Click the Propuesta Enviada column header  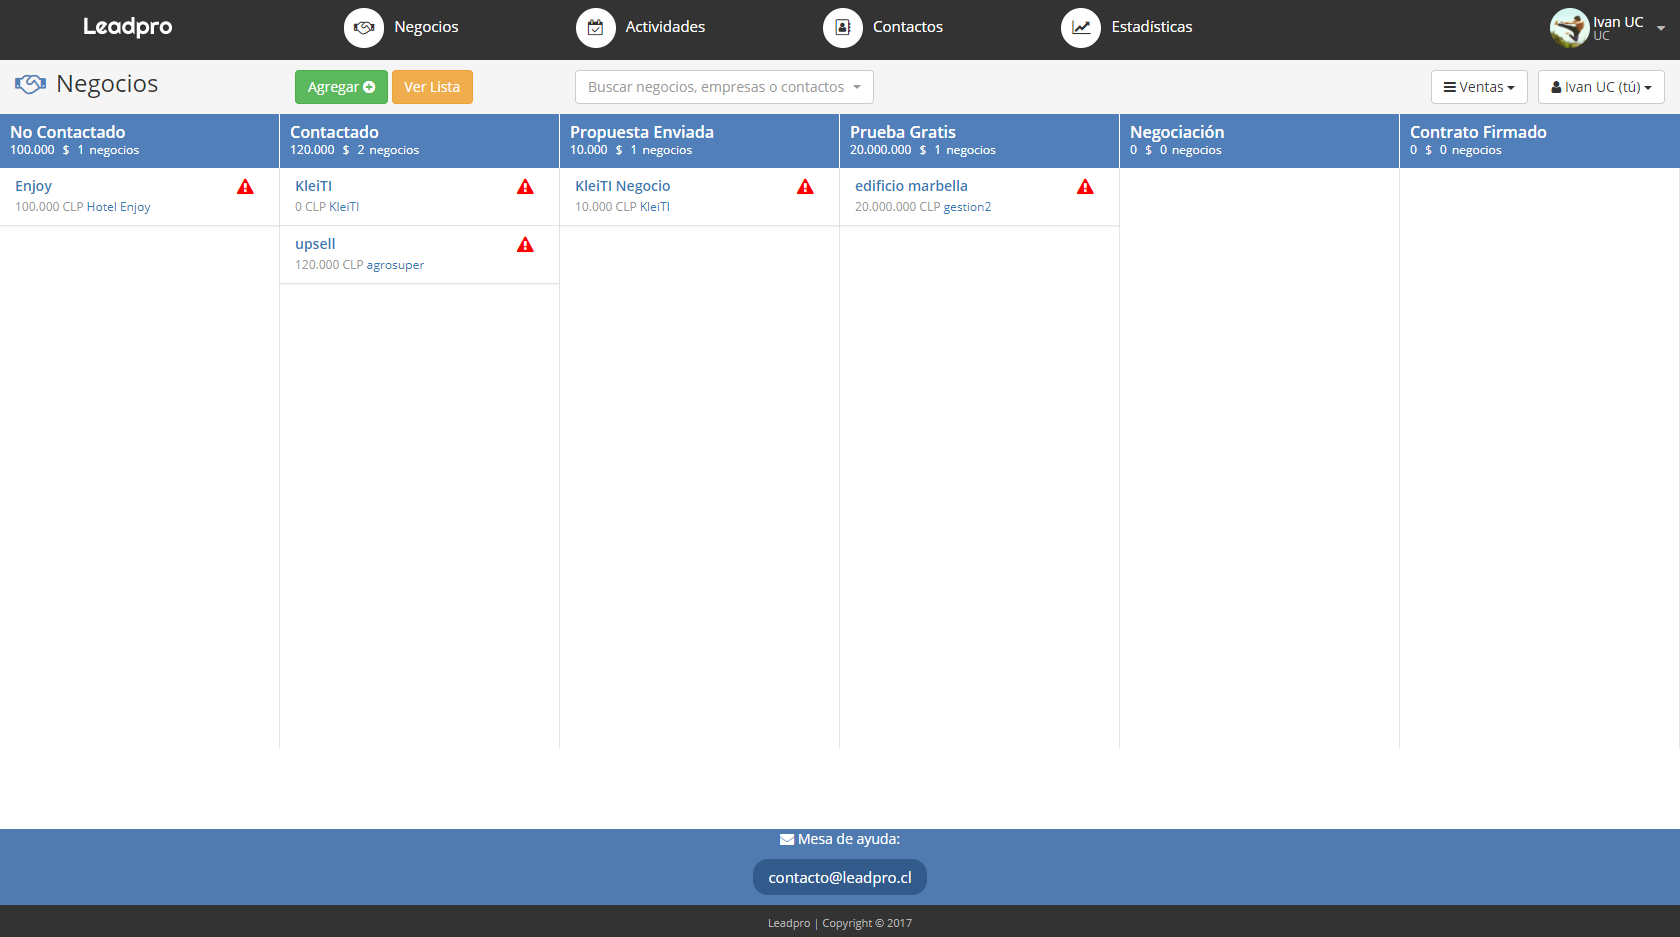tap(699, 141)
